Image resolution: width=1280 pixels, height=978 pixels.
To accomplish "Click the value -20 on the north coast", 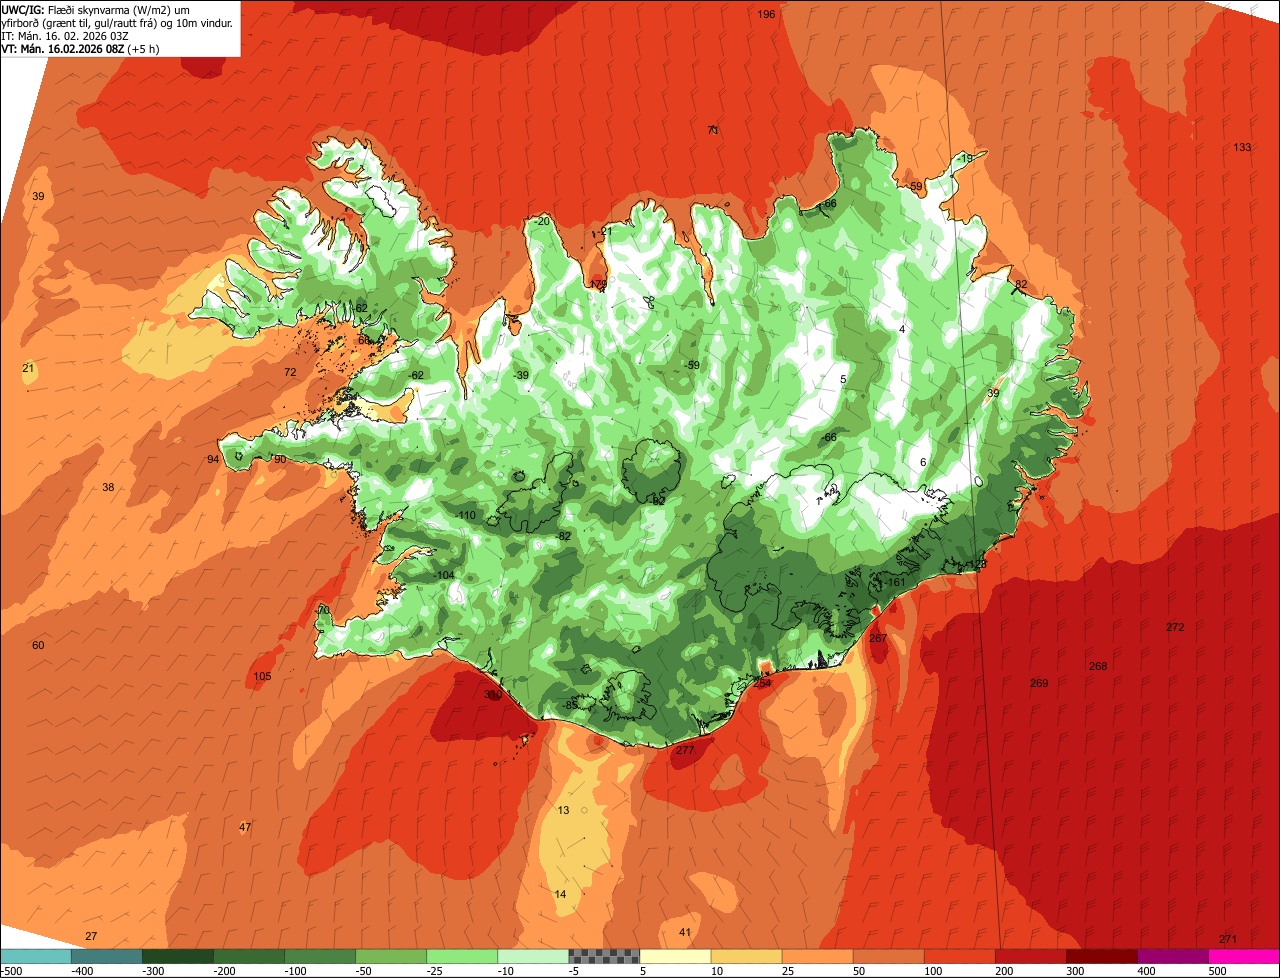I will click(541, 221).
